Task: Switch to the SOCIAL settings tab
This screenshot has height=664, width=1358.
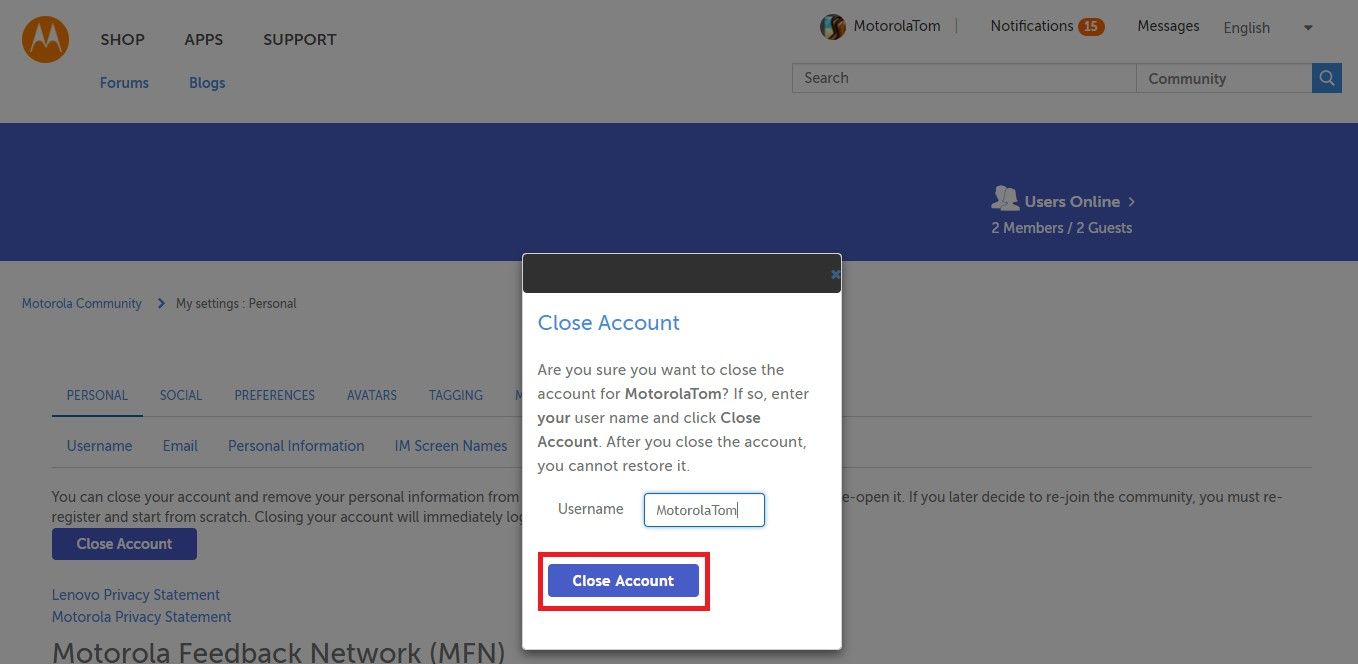Action: click(181, 395)
